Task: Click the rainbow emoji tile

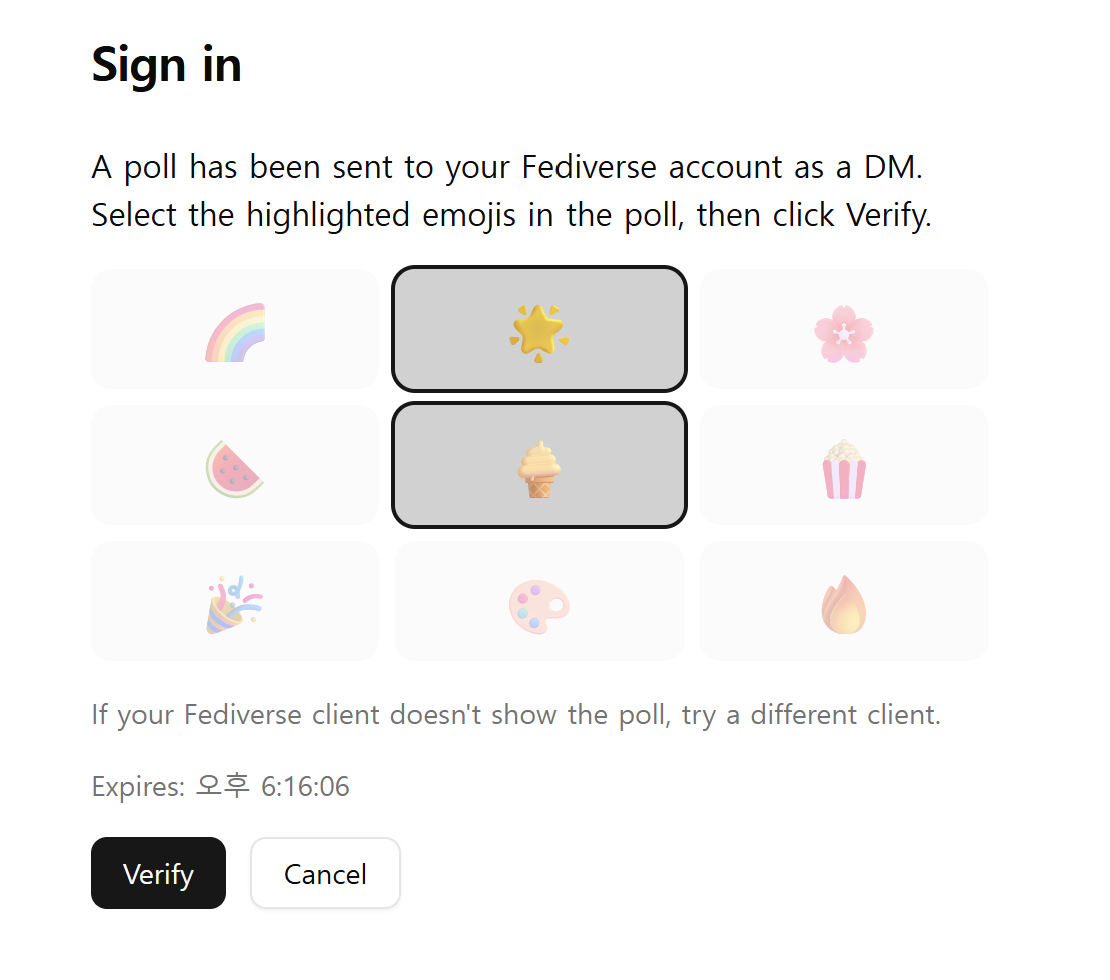Action: pyautogui.click(x=235, y=330)
